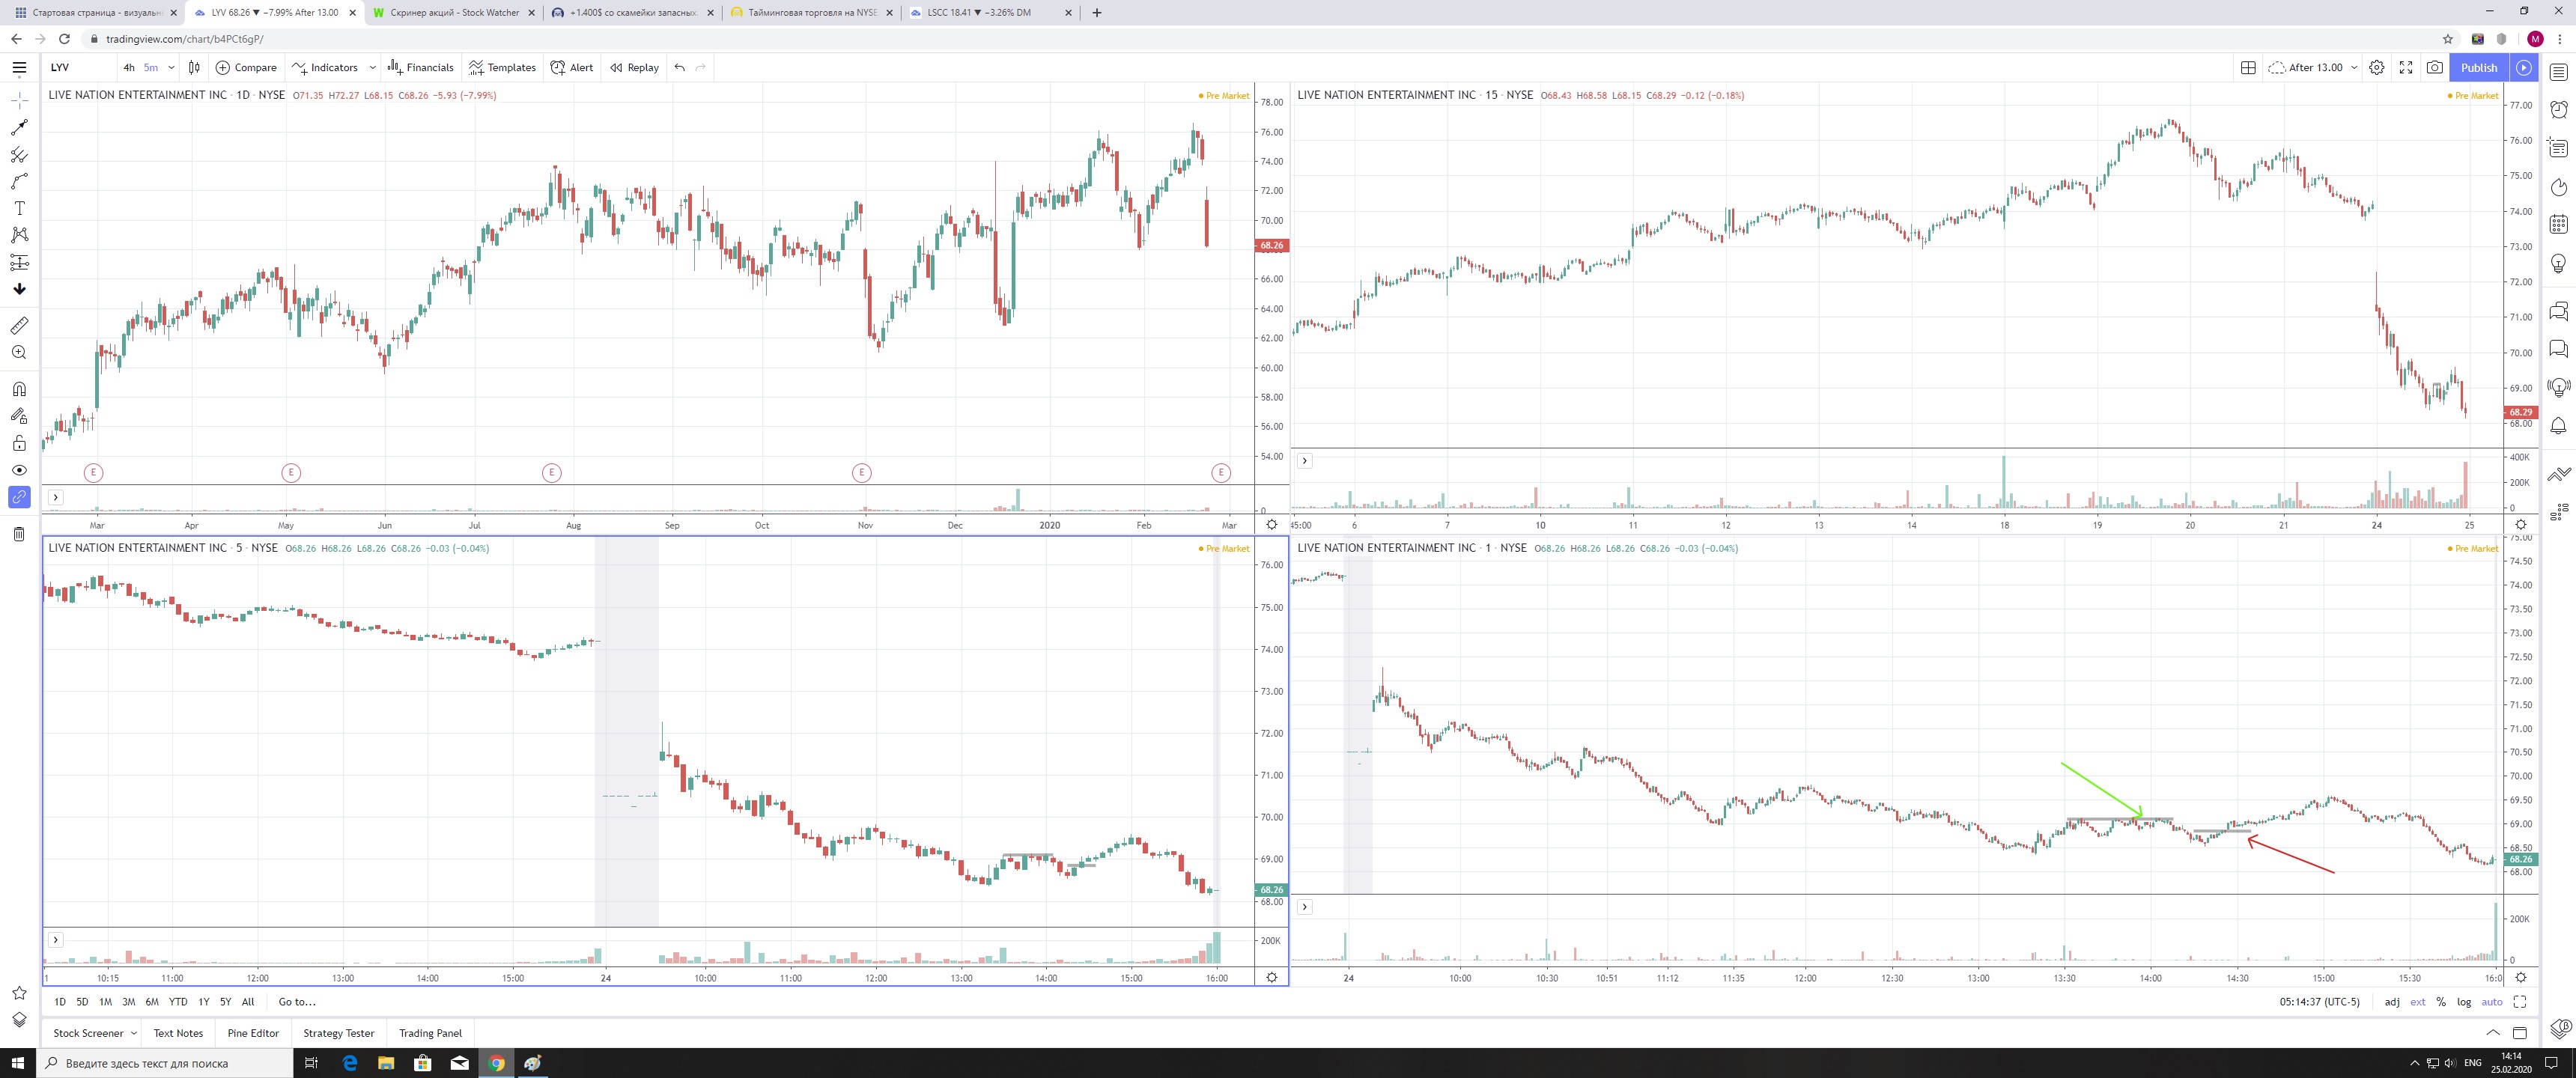This screenshot has height=1078, width=2576.
Task: Select the trend line drawing tool
Action: click(19, 128)
